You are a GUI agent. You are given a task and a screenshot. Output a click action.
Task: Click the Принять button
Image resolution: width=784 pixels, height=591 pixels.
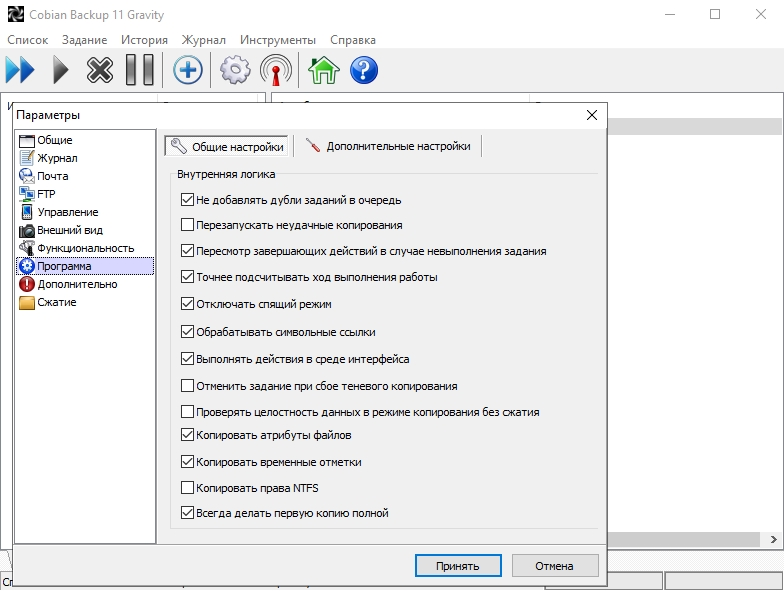pyautogui.click(x=458, y=566)
